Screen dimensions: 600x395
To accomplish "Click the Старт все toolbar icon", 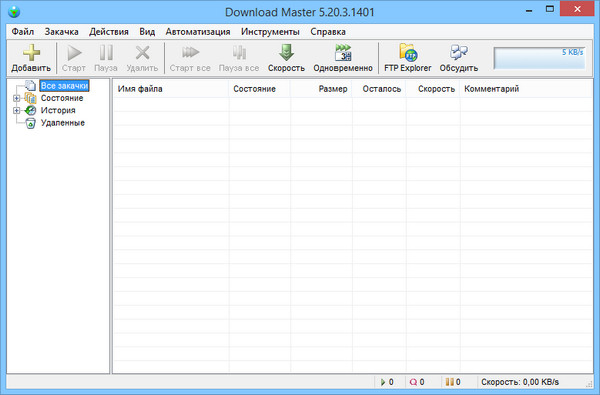I will click(190, 52).
